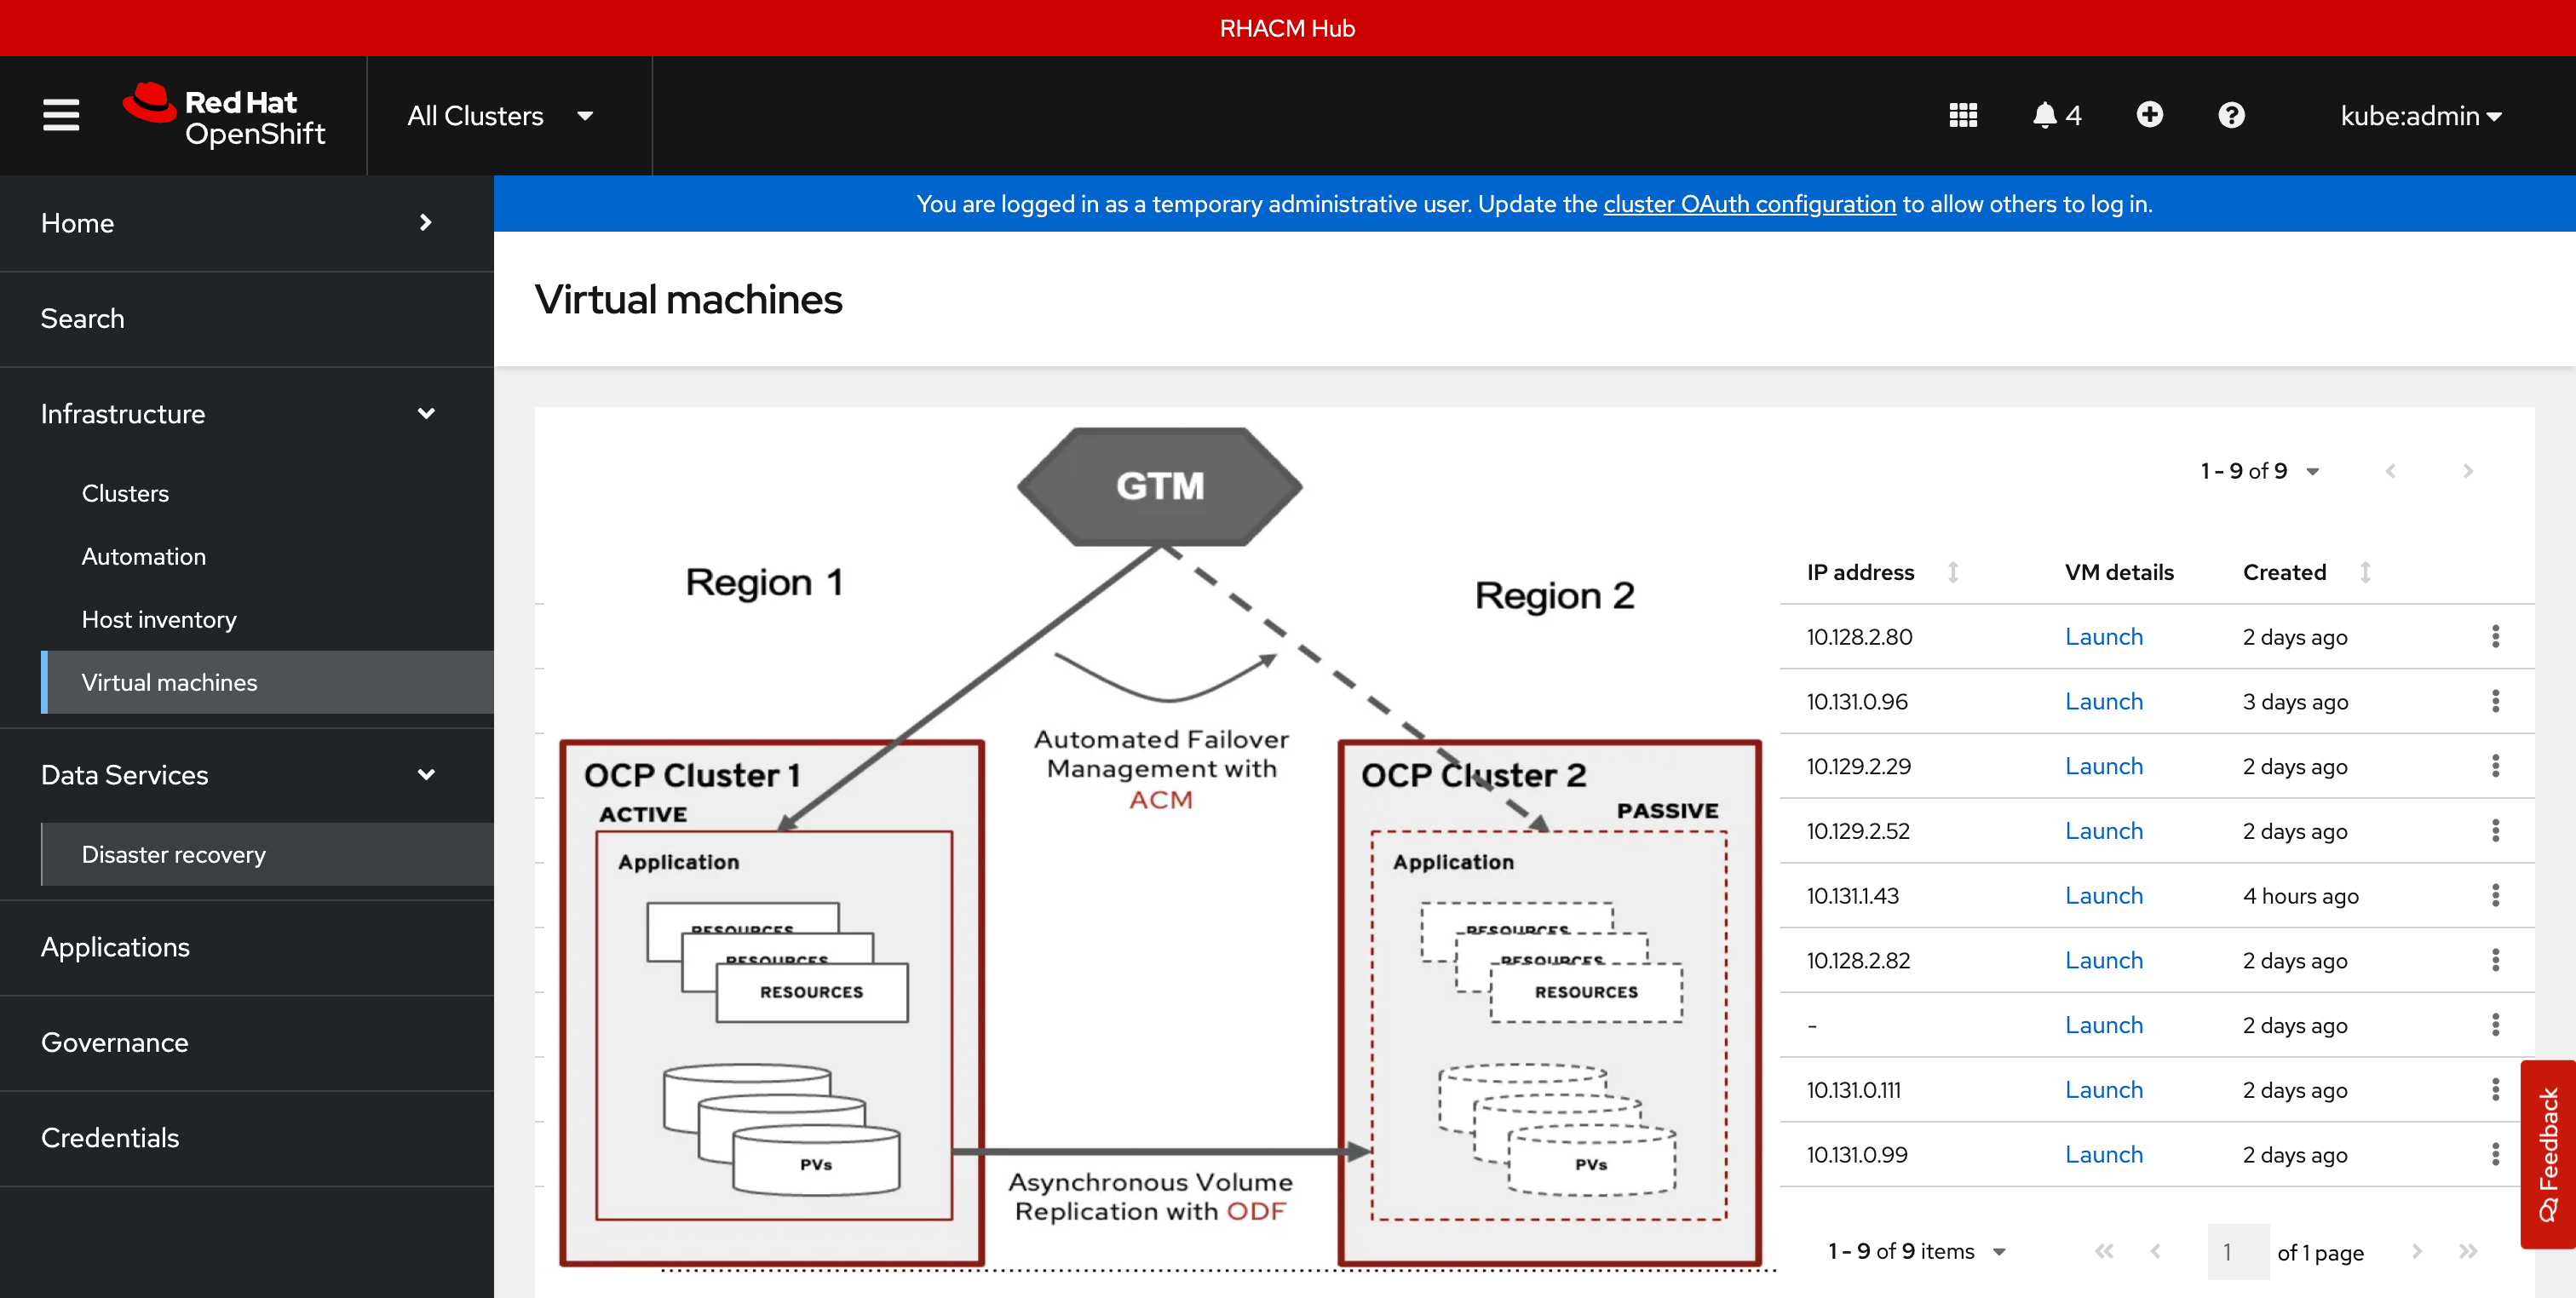Image resolution: width=2576 pixels, height=1298 pixels.
Task: Click the cluster OAuth configuration link
Action: (1750, 203)
